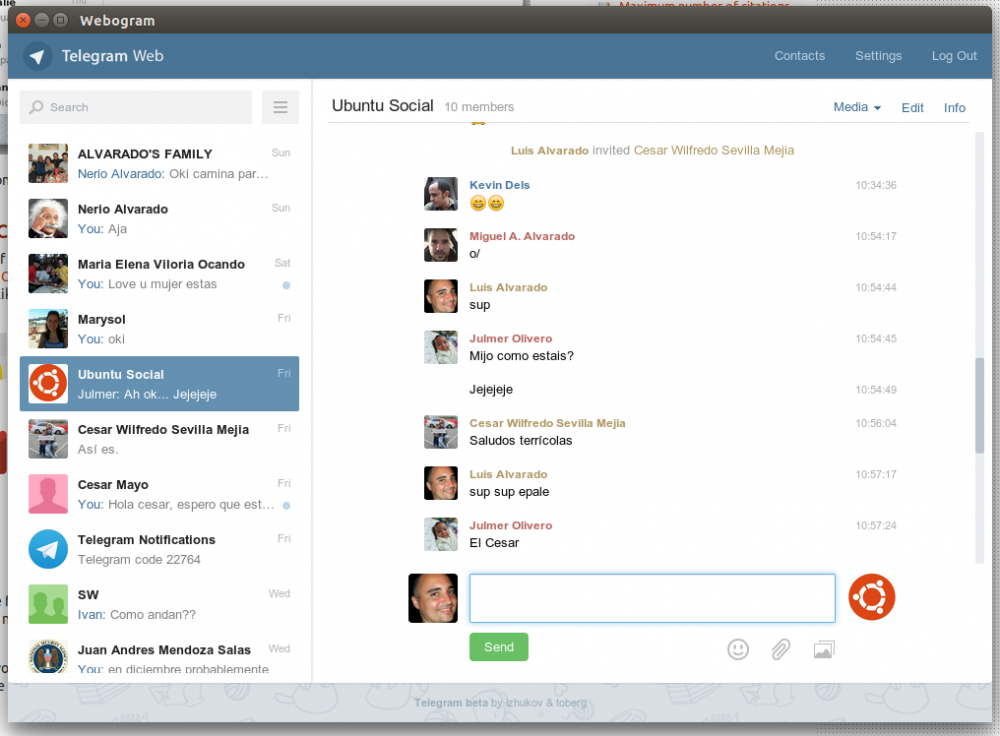The height and width of the screenshot is (736, 1000).
Task: Click Juan Andres Mendoza Salas's seal avatar
Action: point(48,657)
